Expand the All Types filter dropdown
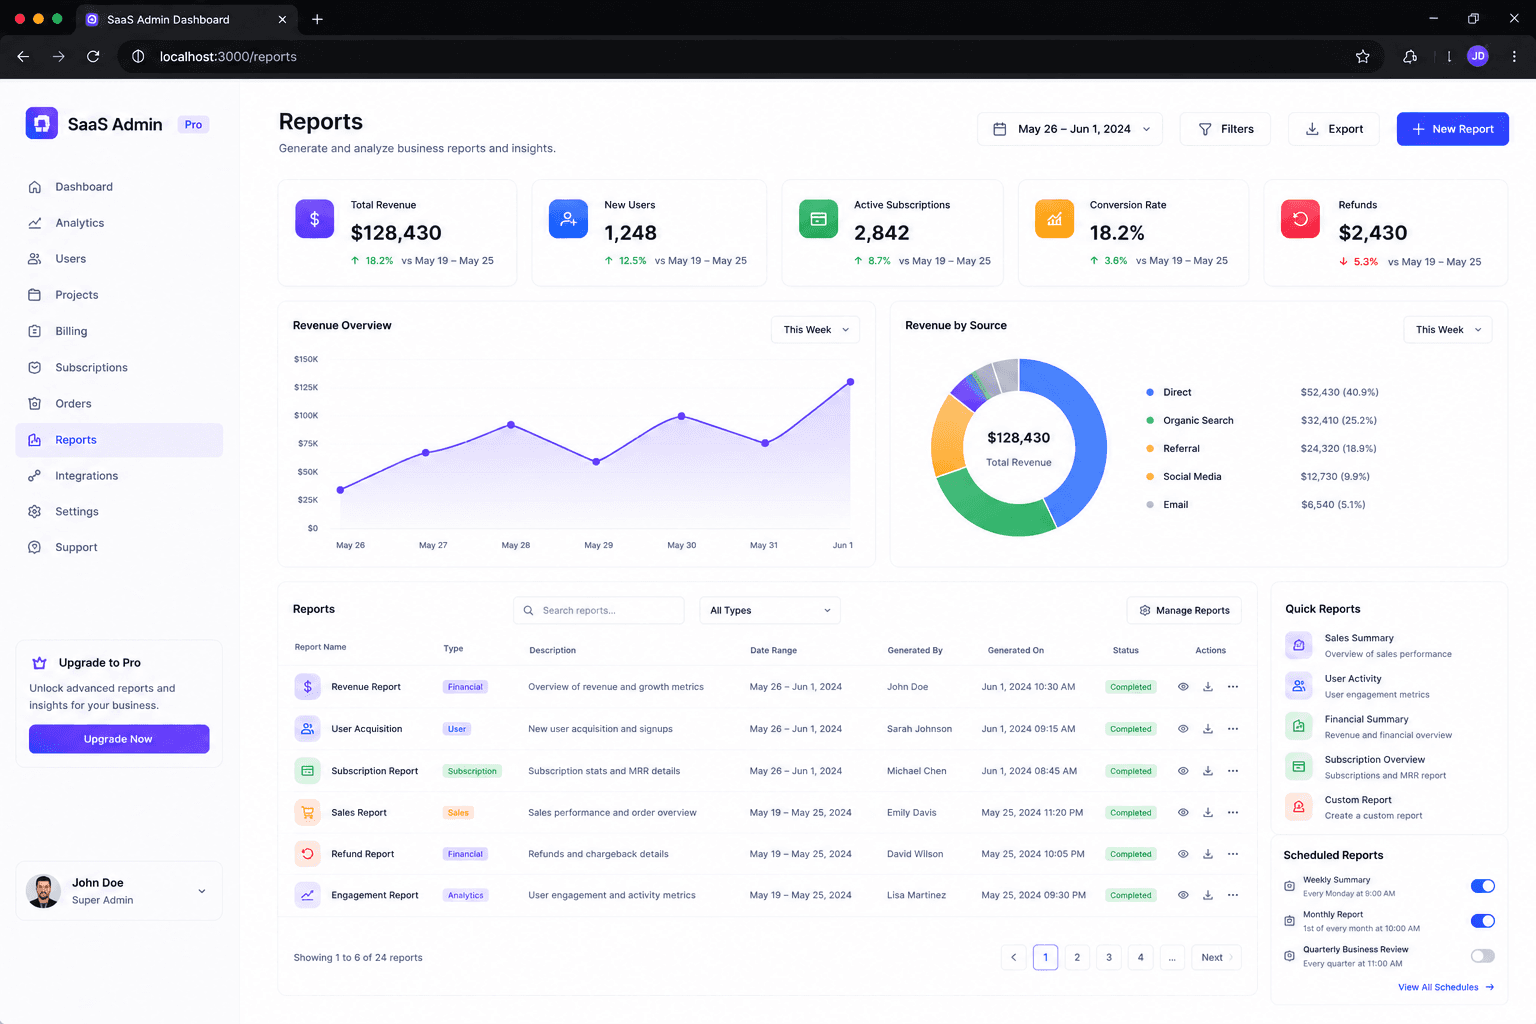The width and height of the screenshot is (1536, 1024). [x=770, y=610]
